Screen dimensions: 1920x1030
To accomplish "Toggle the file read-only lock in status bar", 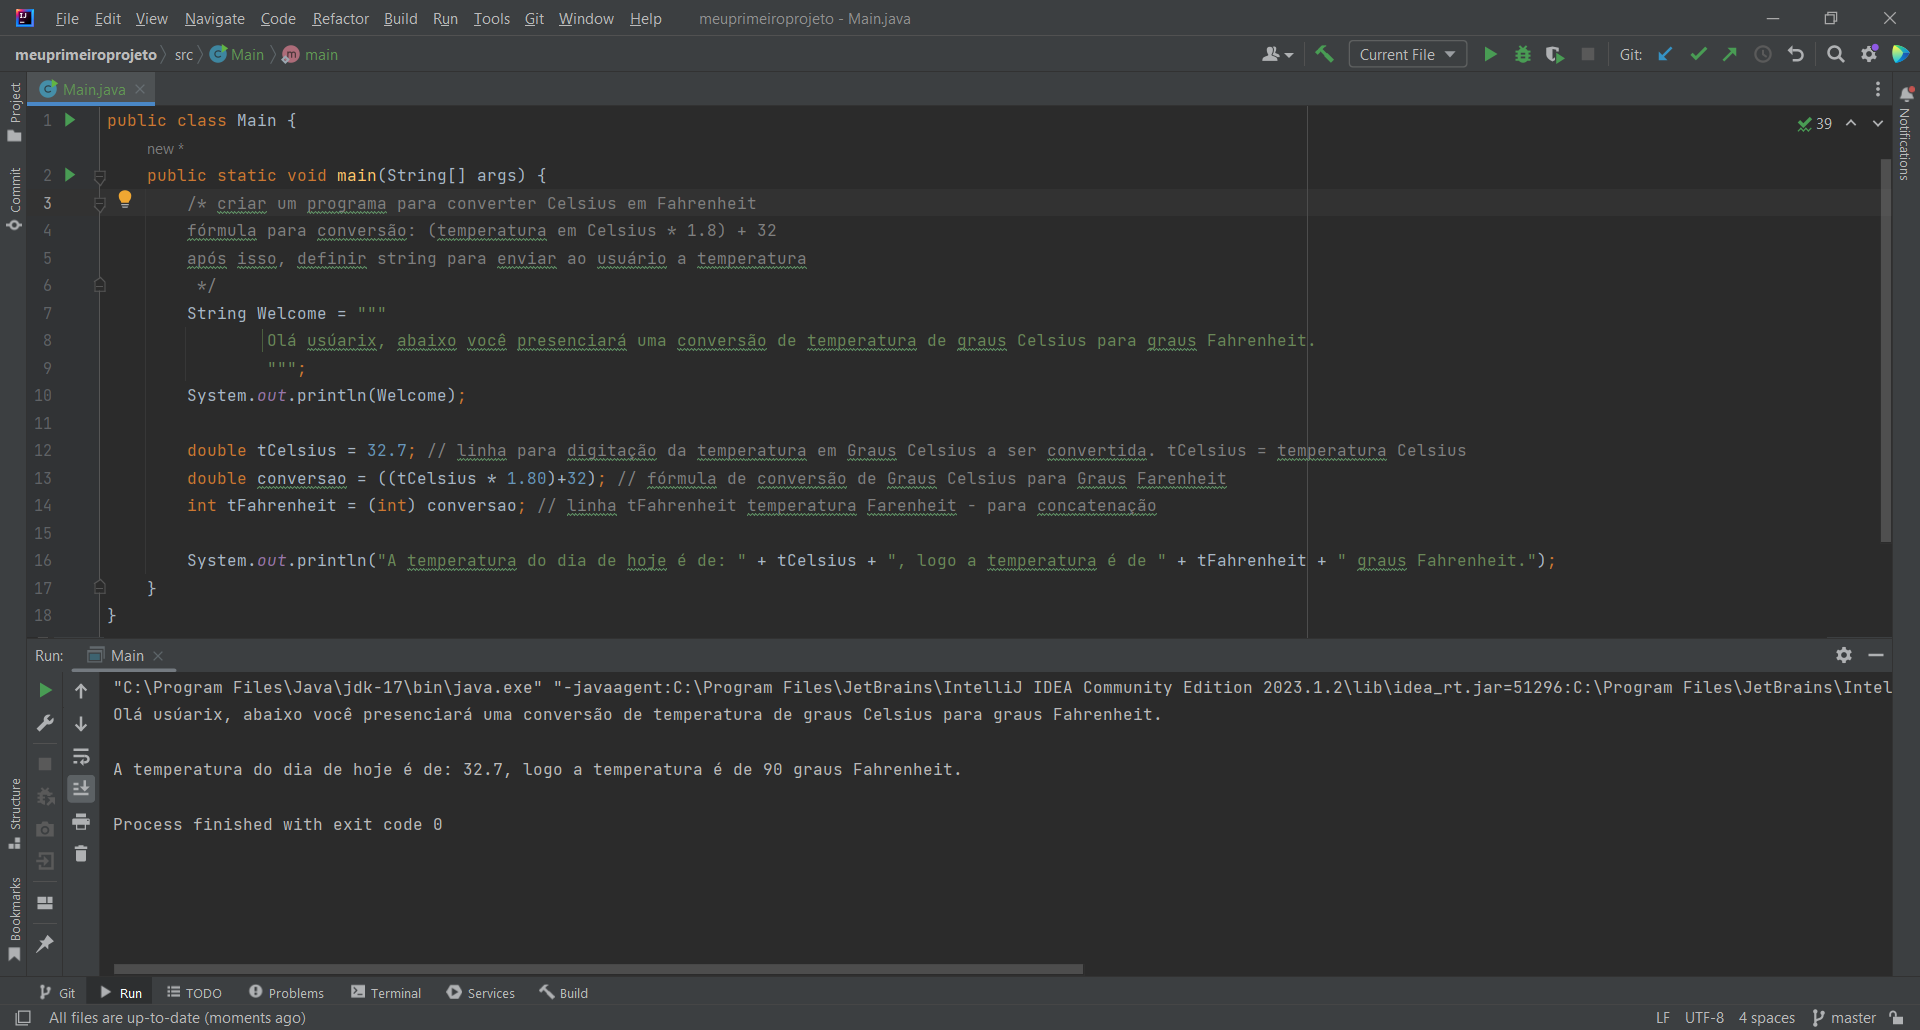I will [x=1896, y=1018].
